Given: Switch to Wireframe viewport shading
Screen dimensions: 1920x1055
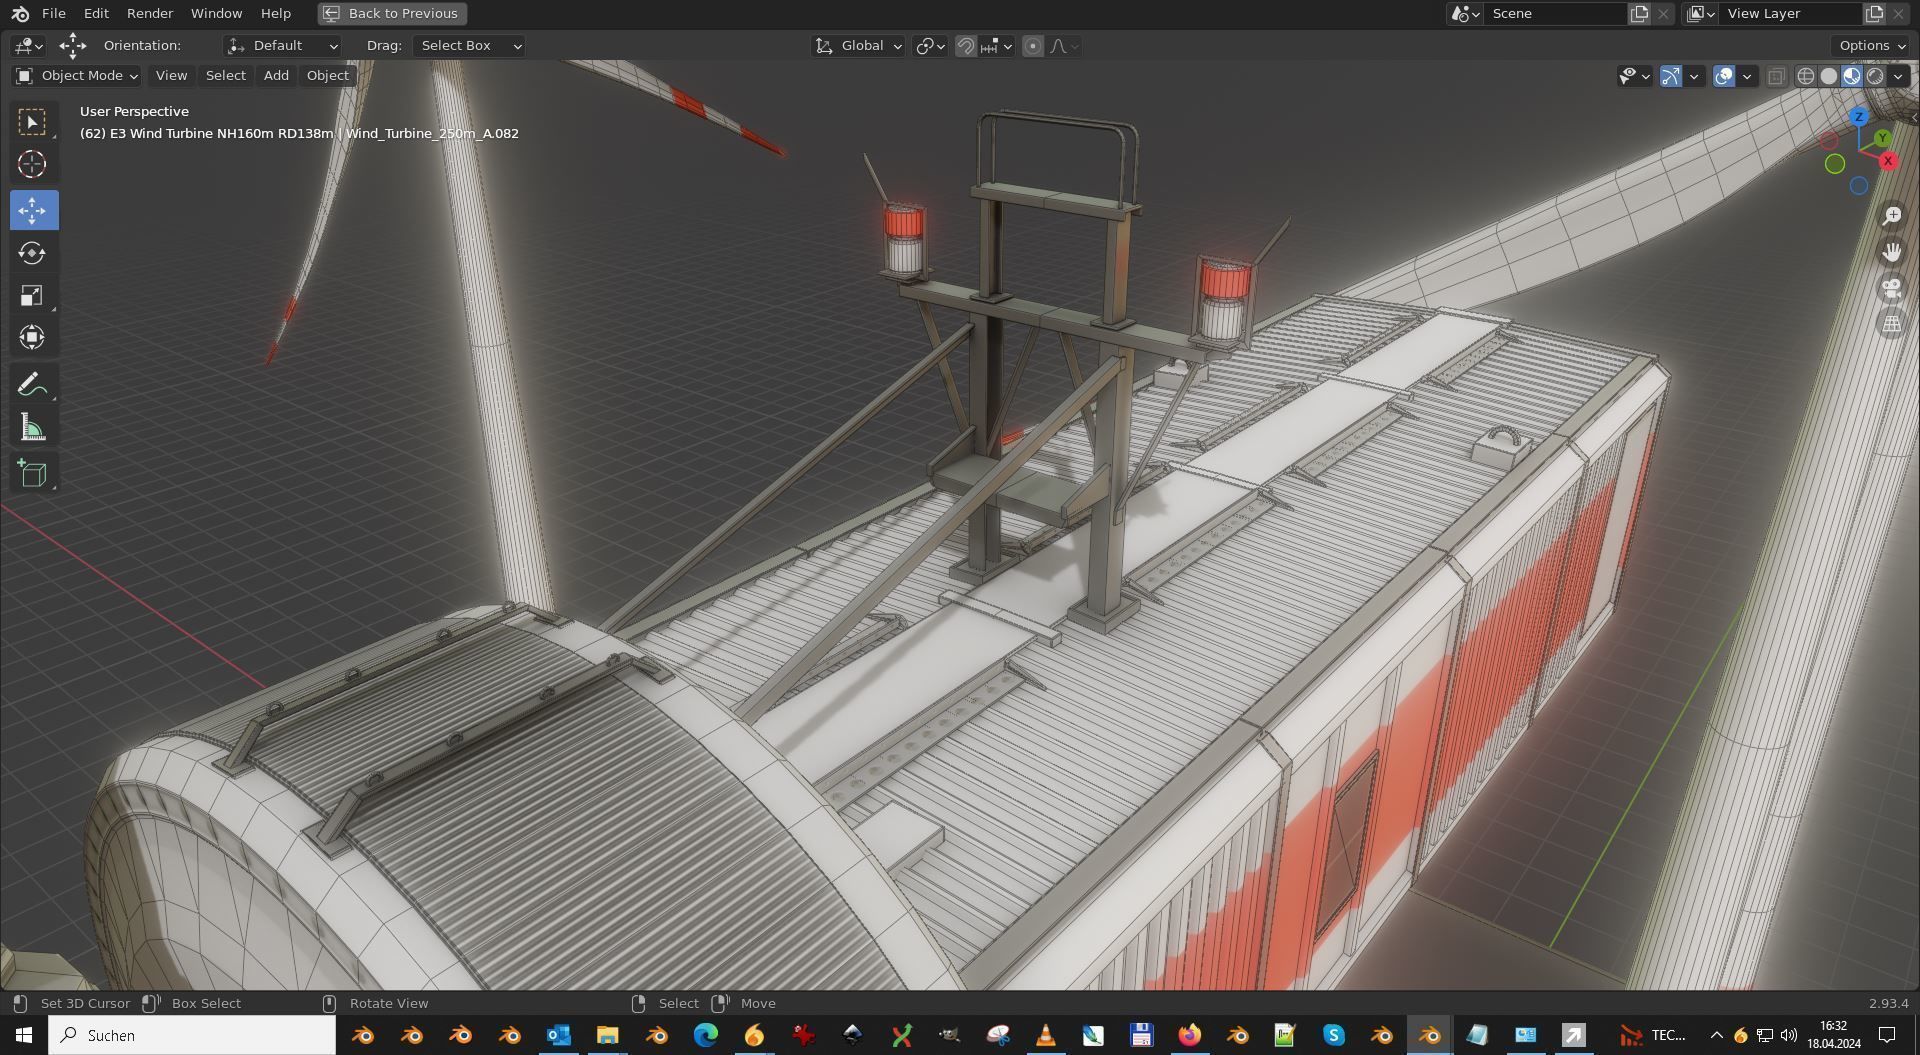Looking at the screenshot, I should pos(1806,76).
